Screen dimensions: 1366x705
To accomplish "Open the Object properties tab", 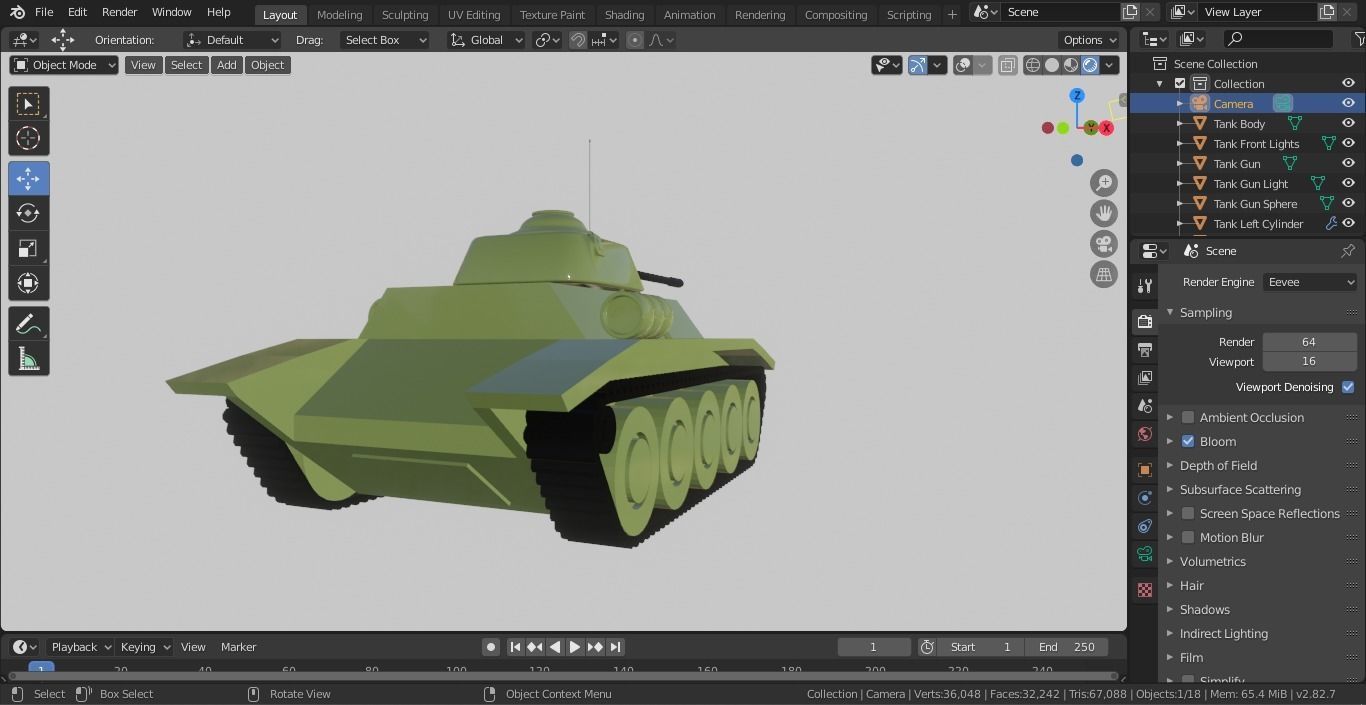I will pos(1145,469).
